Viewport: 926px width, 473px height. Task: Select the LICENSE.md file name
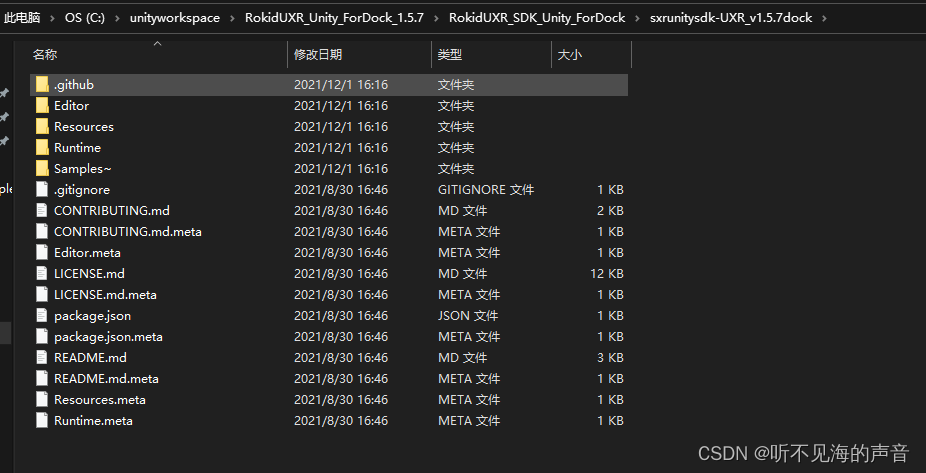[89, 273]
